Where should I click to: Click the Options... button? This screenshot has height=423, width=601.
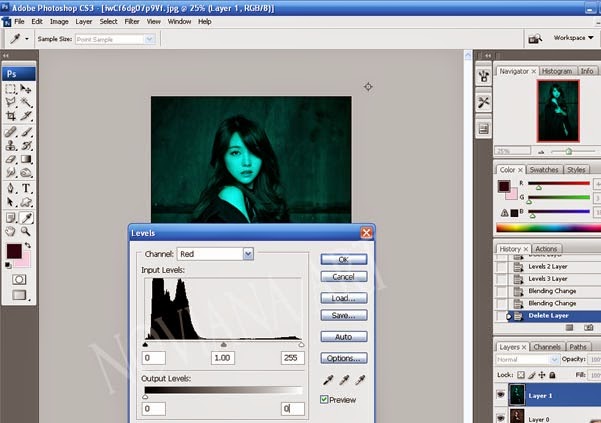point(344,358)
